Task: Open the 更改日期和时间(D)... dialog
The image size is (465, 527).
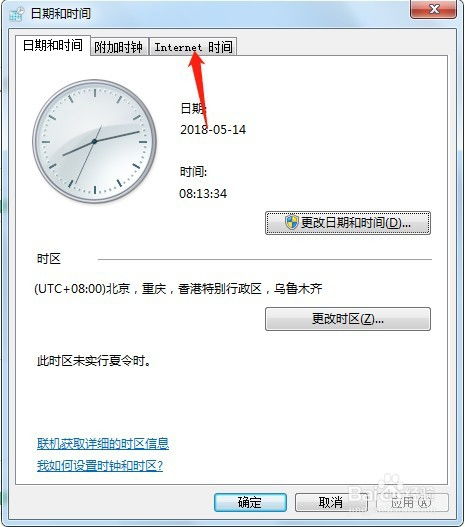Action: click(348, 223)
